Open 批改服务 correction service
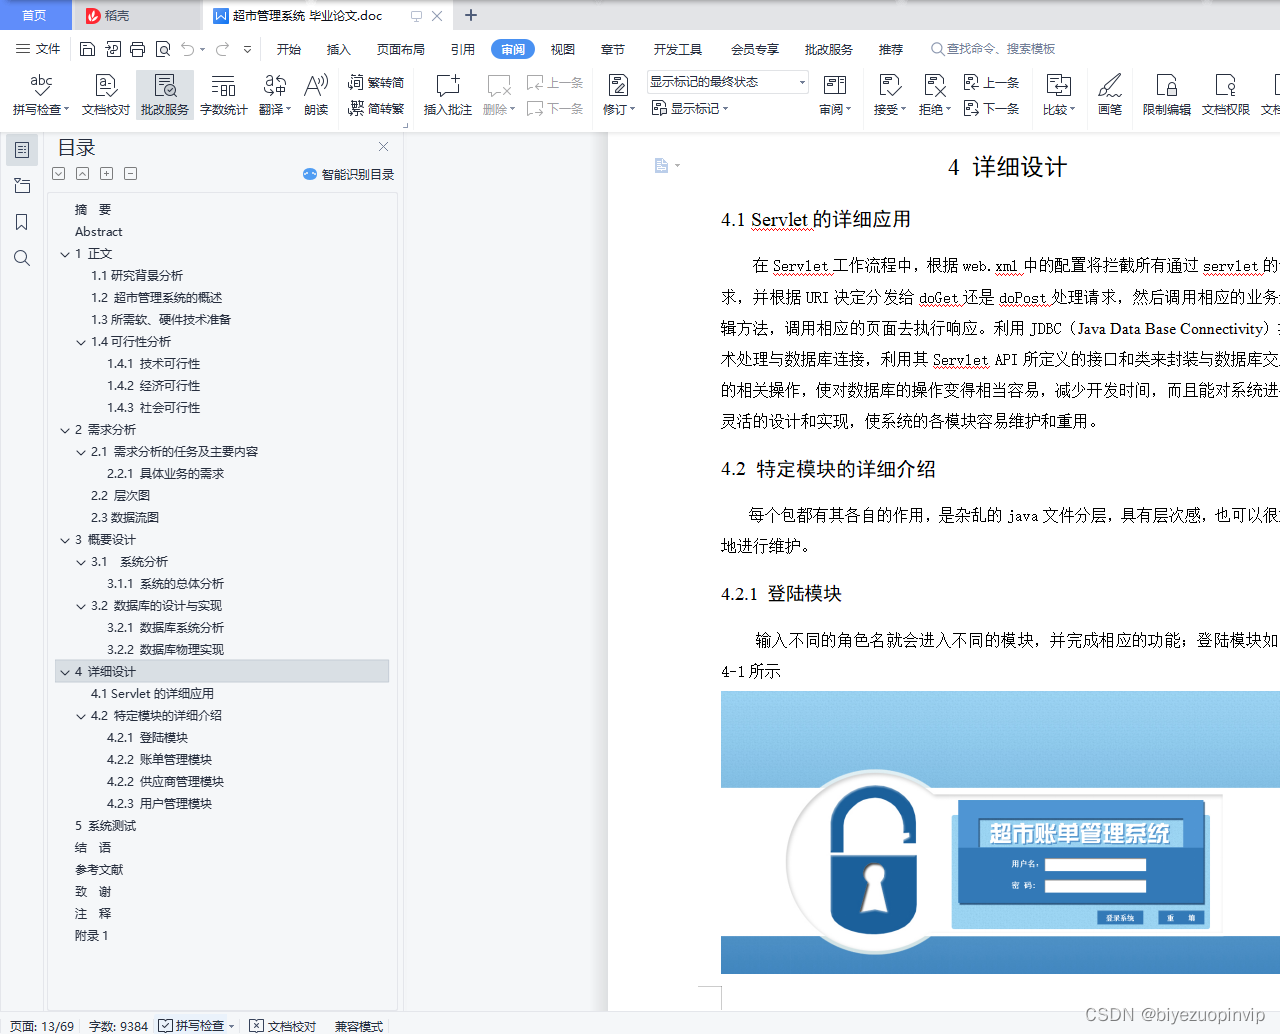Screen dimensions: 1280x1034 (x=165, y=95)
